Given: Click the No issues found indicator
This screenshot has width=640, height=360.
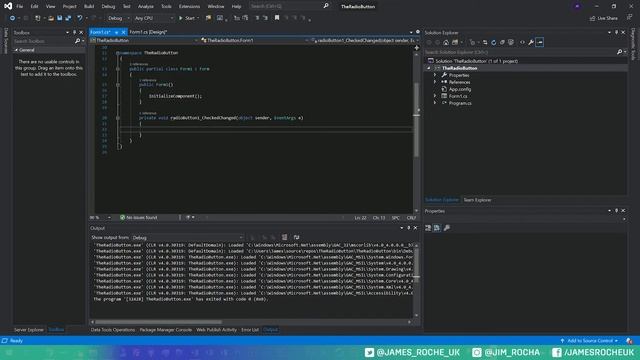Looking at the screenshot, I should 139,218.
